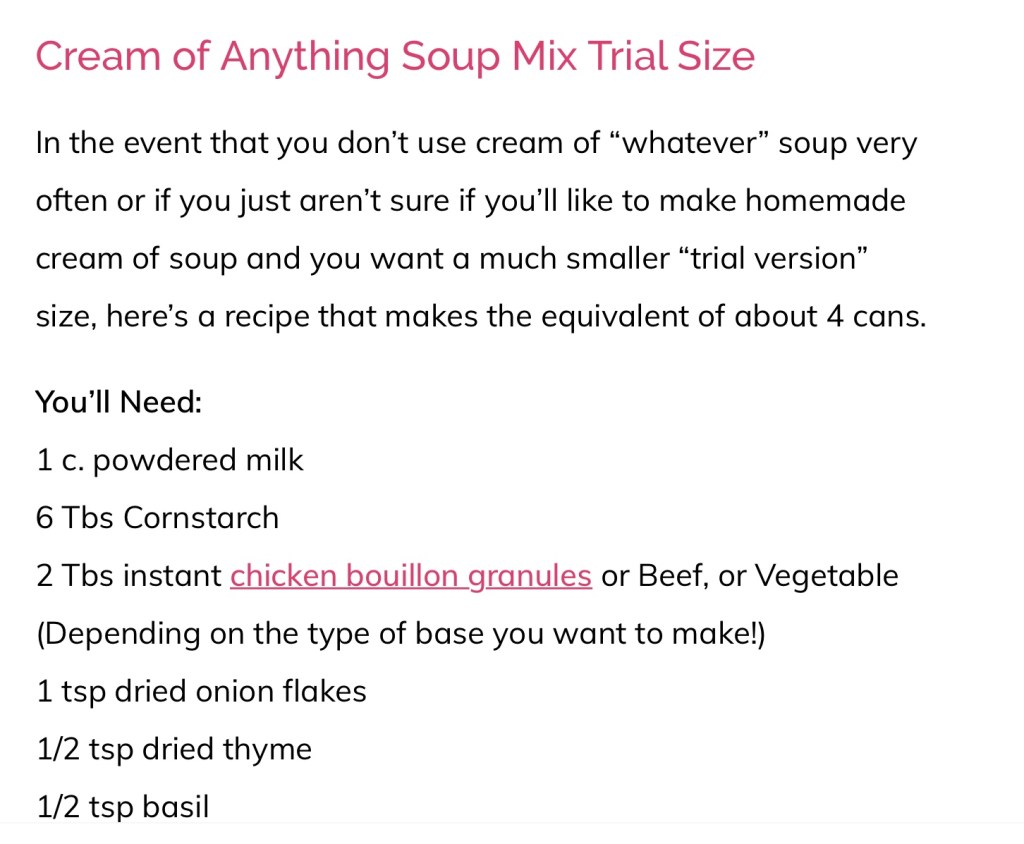Click the "You'll Need:" bold label
Image resolution: width=1024 pixels, height=844 pixels.
click(119, 402)
